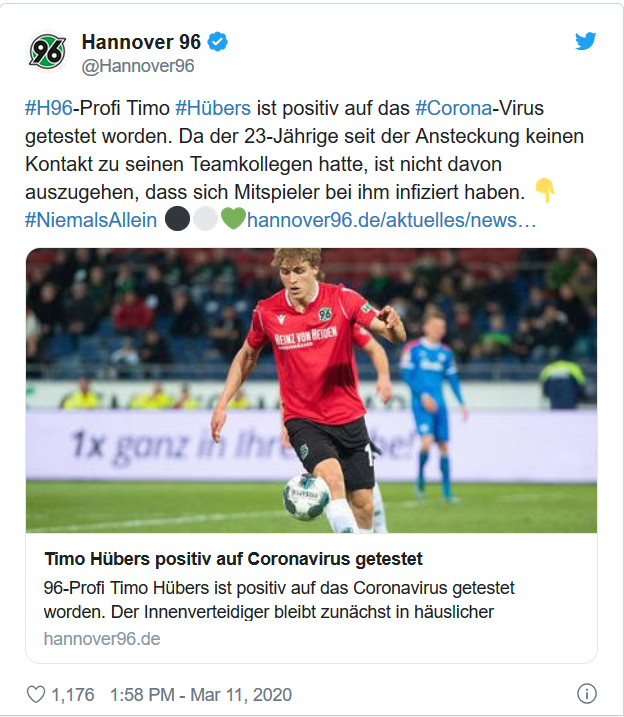Like the tweet with the heart icon
Viewport: 624px width, 717px height.
(x=36, y=693)
